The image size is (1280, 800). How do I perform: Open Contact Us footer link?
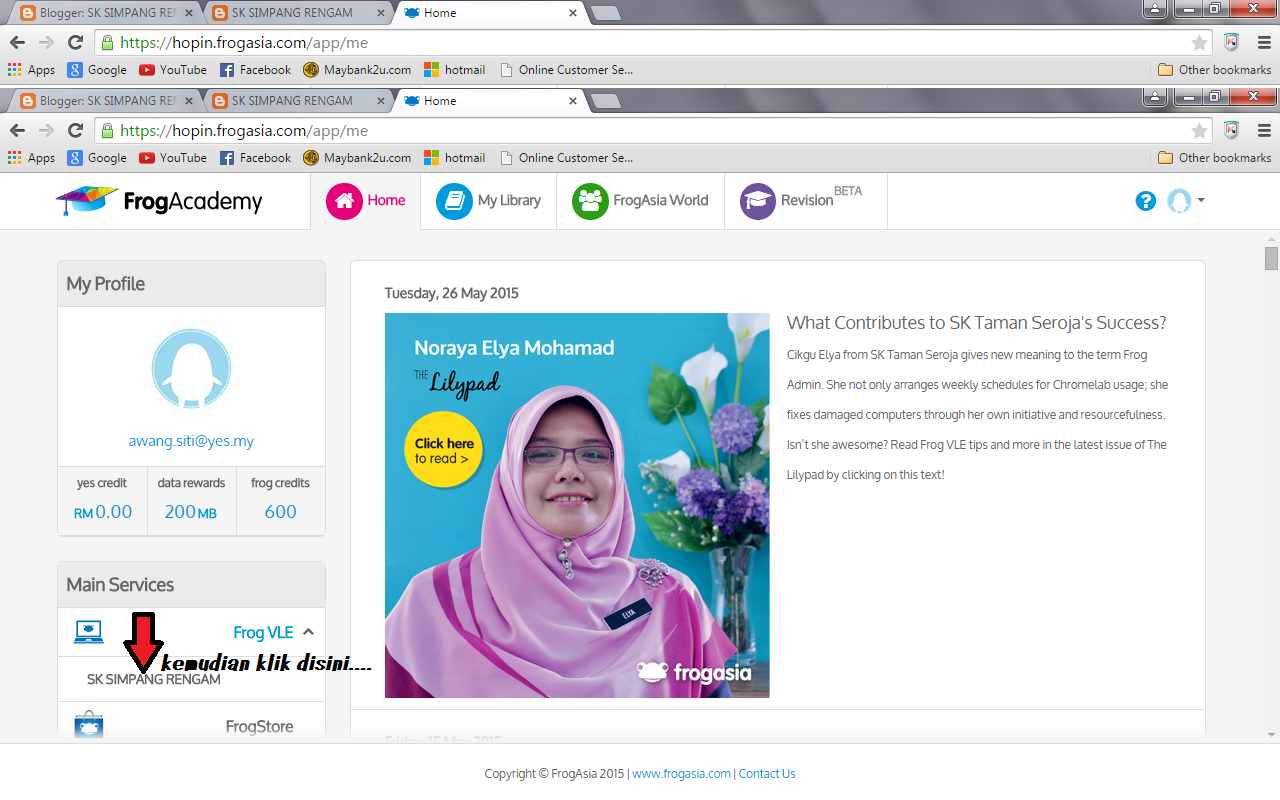[767, 774]
